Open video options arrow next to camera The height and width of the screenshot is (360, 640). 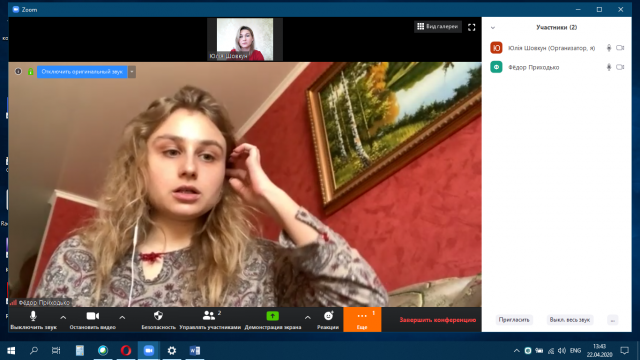click(x=122, y=317)
